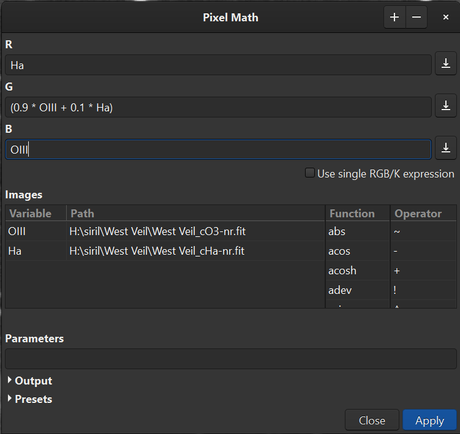Screen dimensions: 460x434
Task: Click the Apply button
Action: coord(430,420)
